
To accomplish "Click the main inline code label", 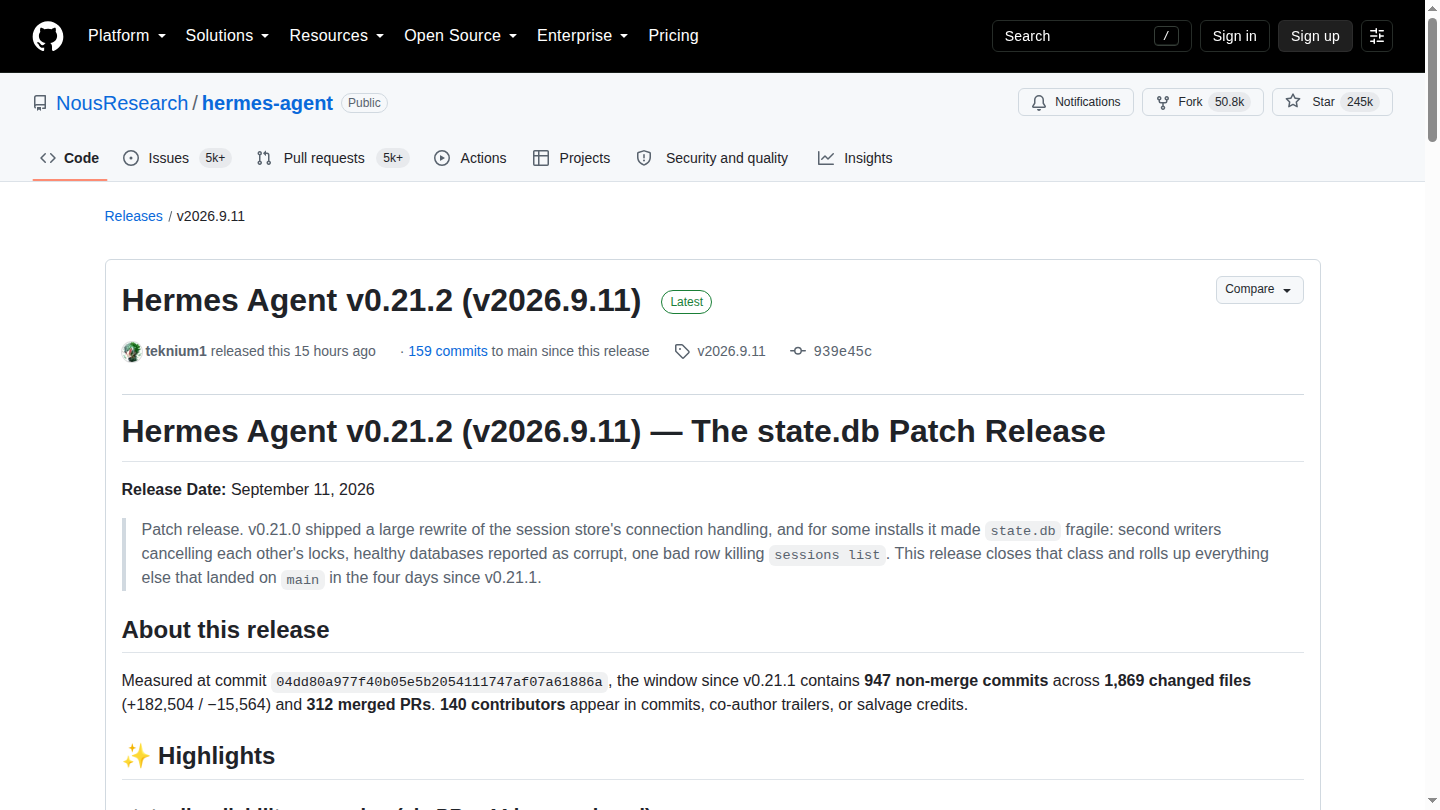I will click(x=302, y=578).
